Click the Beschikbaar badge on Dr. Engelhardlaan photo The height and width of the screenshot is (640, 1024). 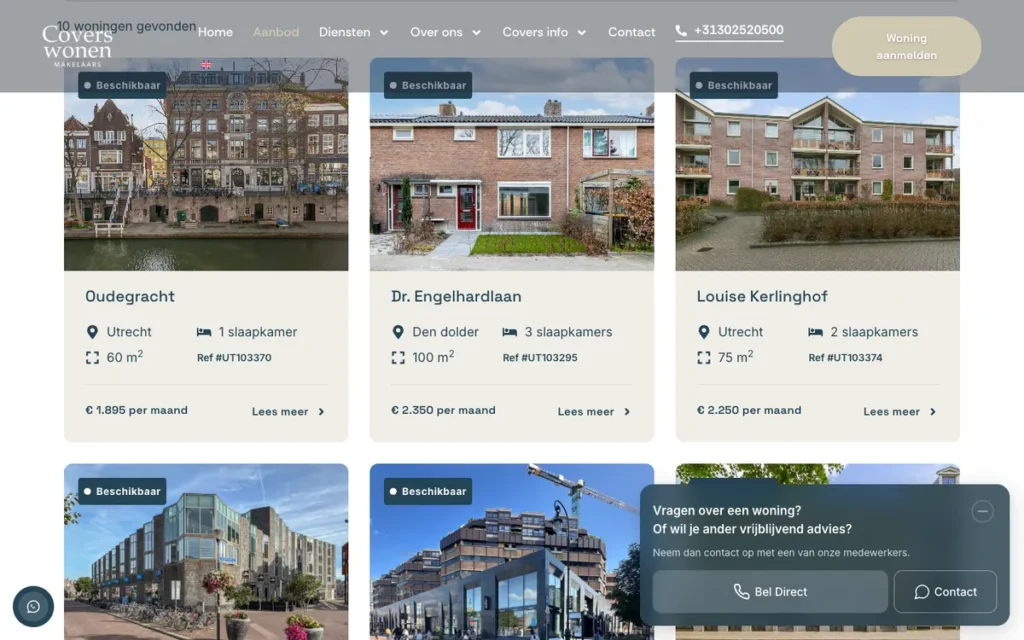click(x=428, y=86)
